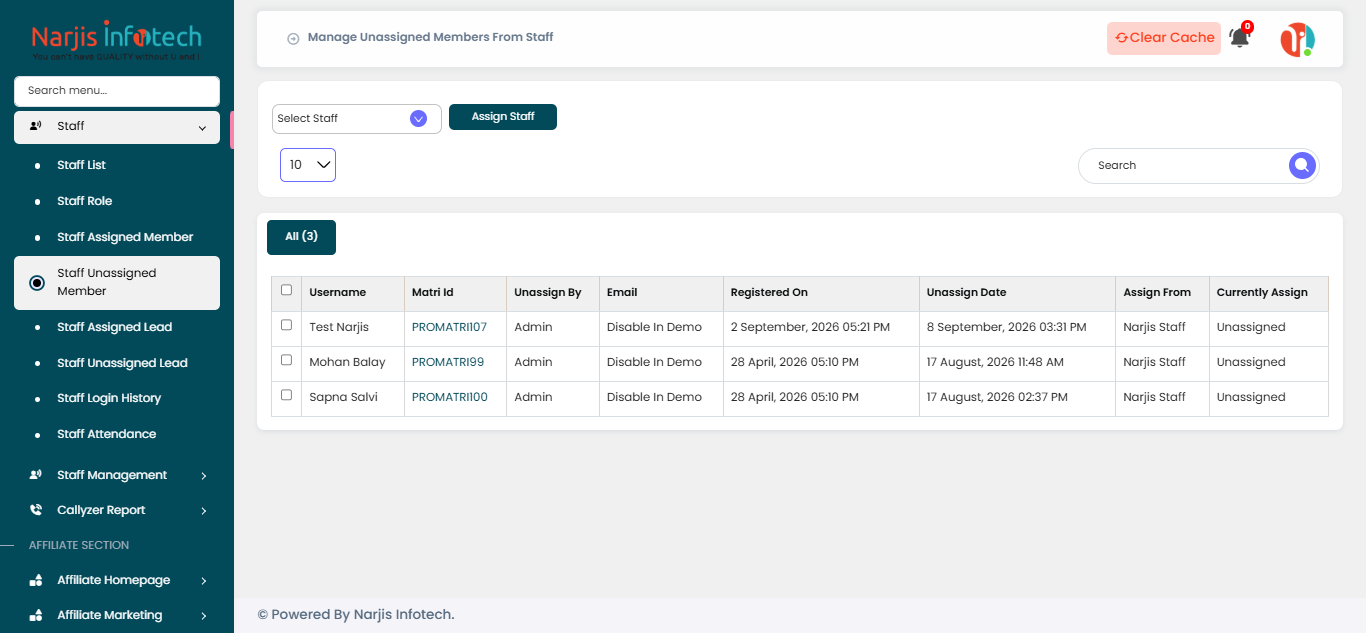This screenshot has width=1366, height=633.
Task: Click unassign date 17 August, 2026 02:37 PM
Action: click(997, 397)
